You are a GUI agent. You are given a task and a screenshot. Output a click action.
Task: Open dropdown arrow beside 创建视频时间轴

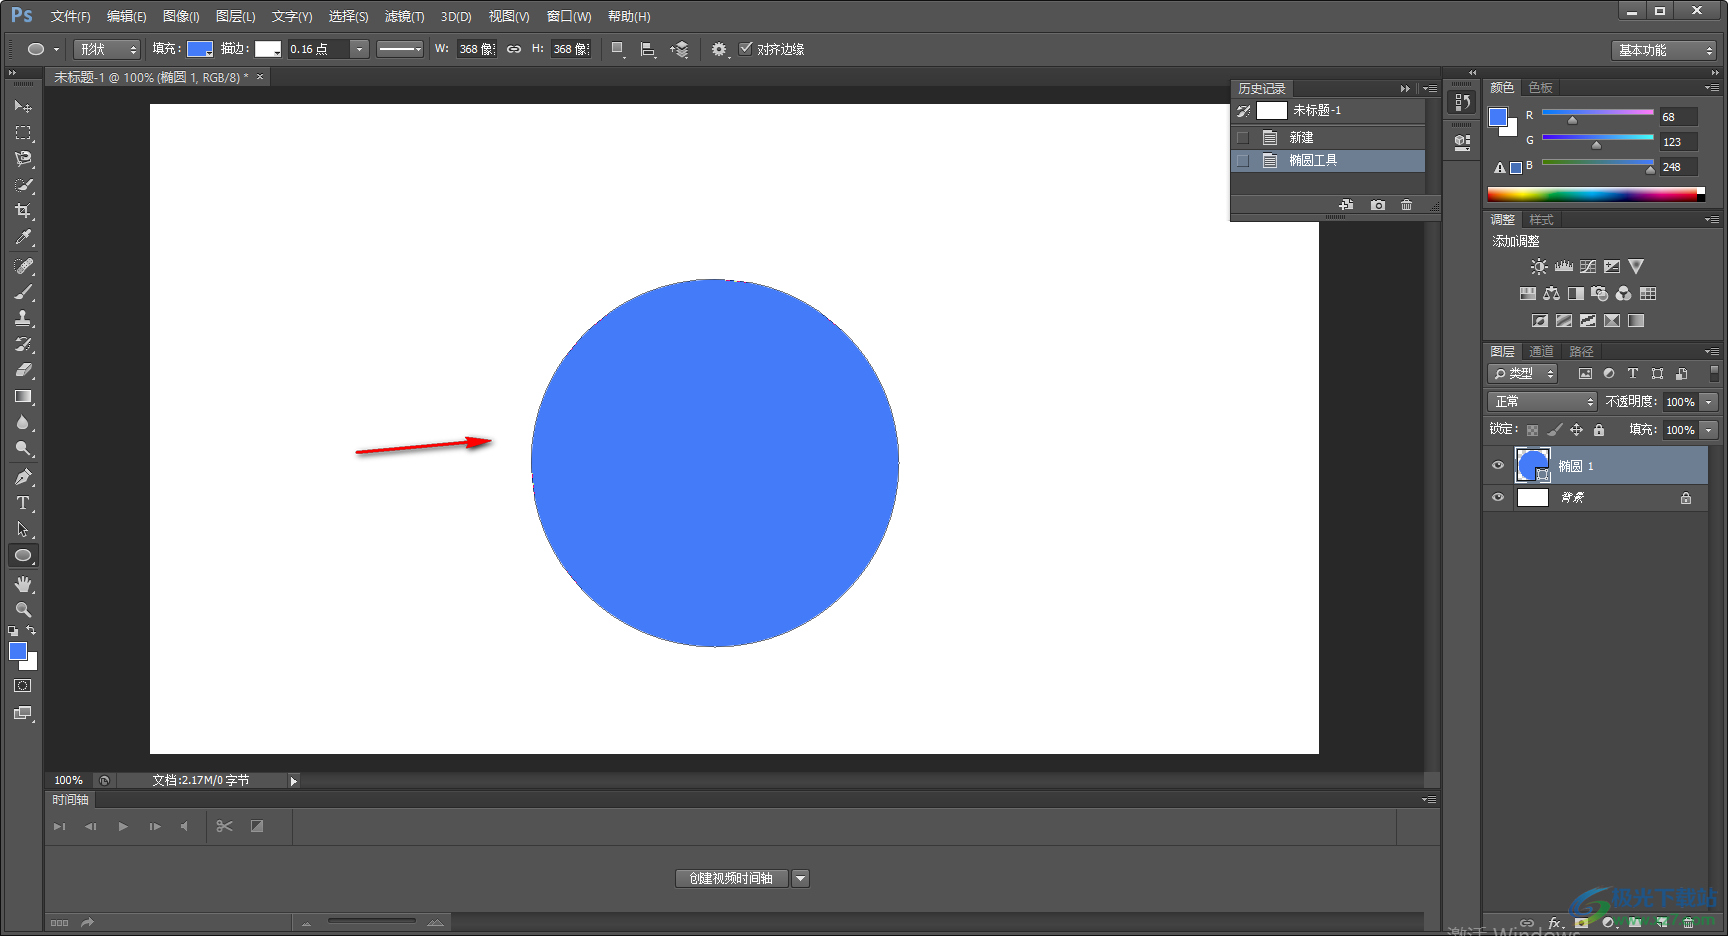[x=800, y=878]
